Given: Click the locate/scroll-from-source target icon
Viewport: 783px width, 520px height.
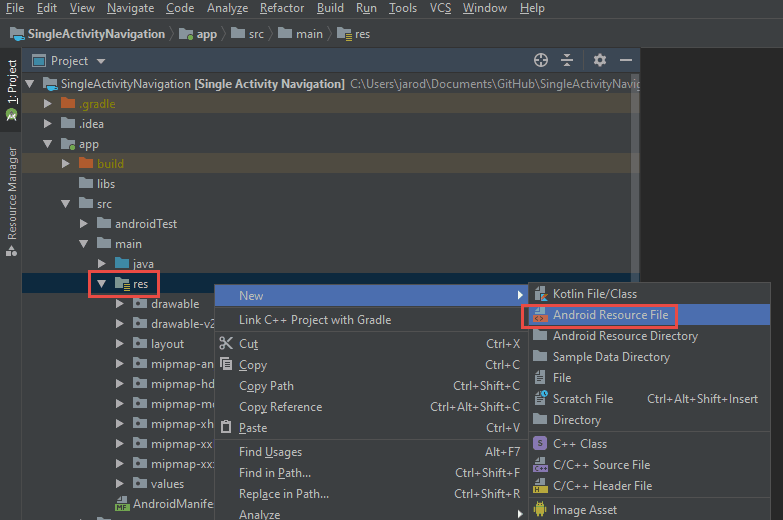Looking at the screenshot, I should [541, 61].
